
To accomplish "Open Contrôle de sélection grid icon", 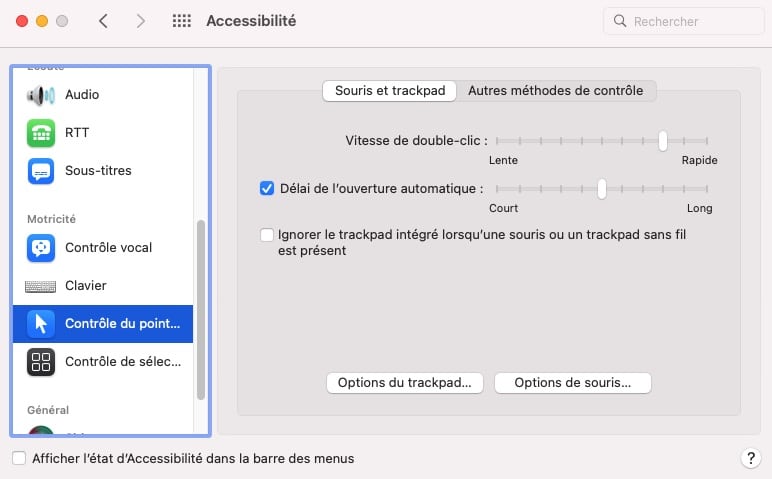I will (41, 362).
